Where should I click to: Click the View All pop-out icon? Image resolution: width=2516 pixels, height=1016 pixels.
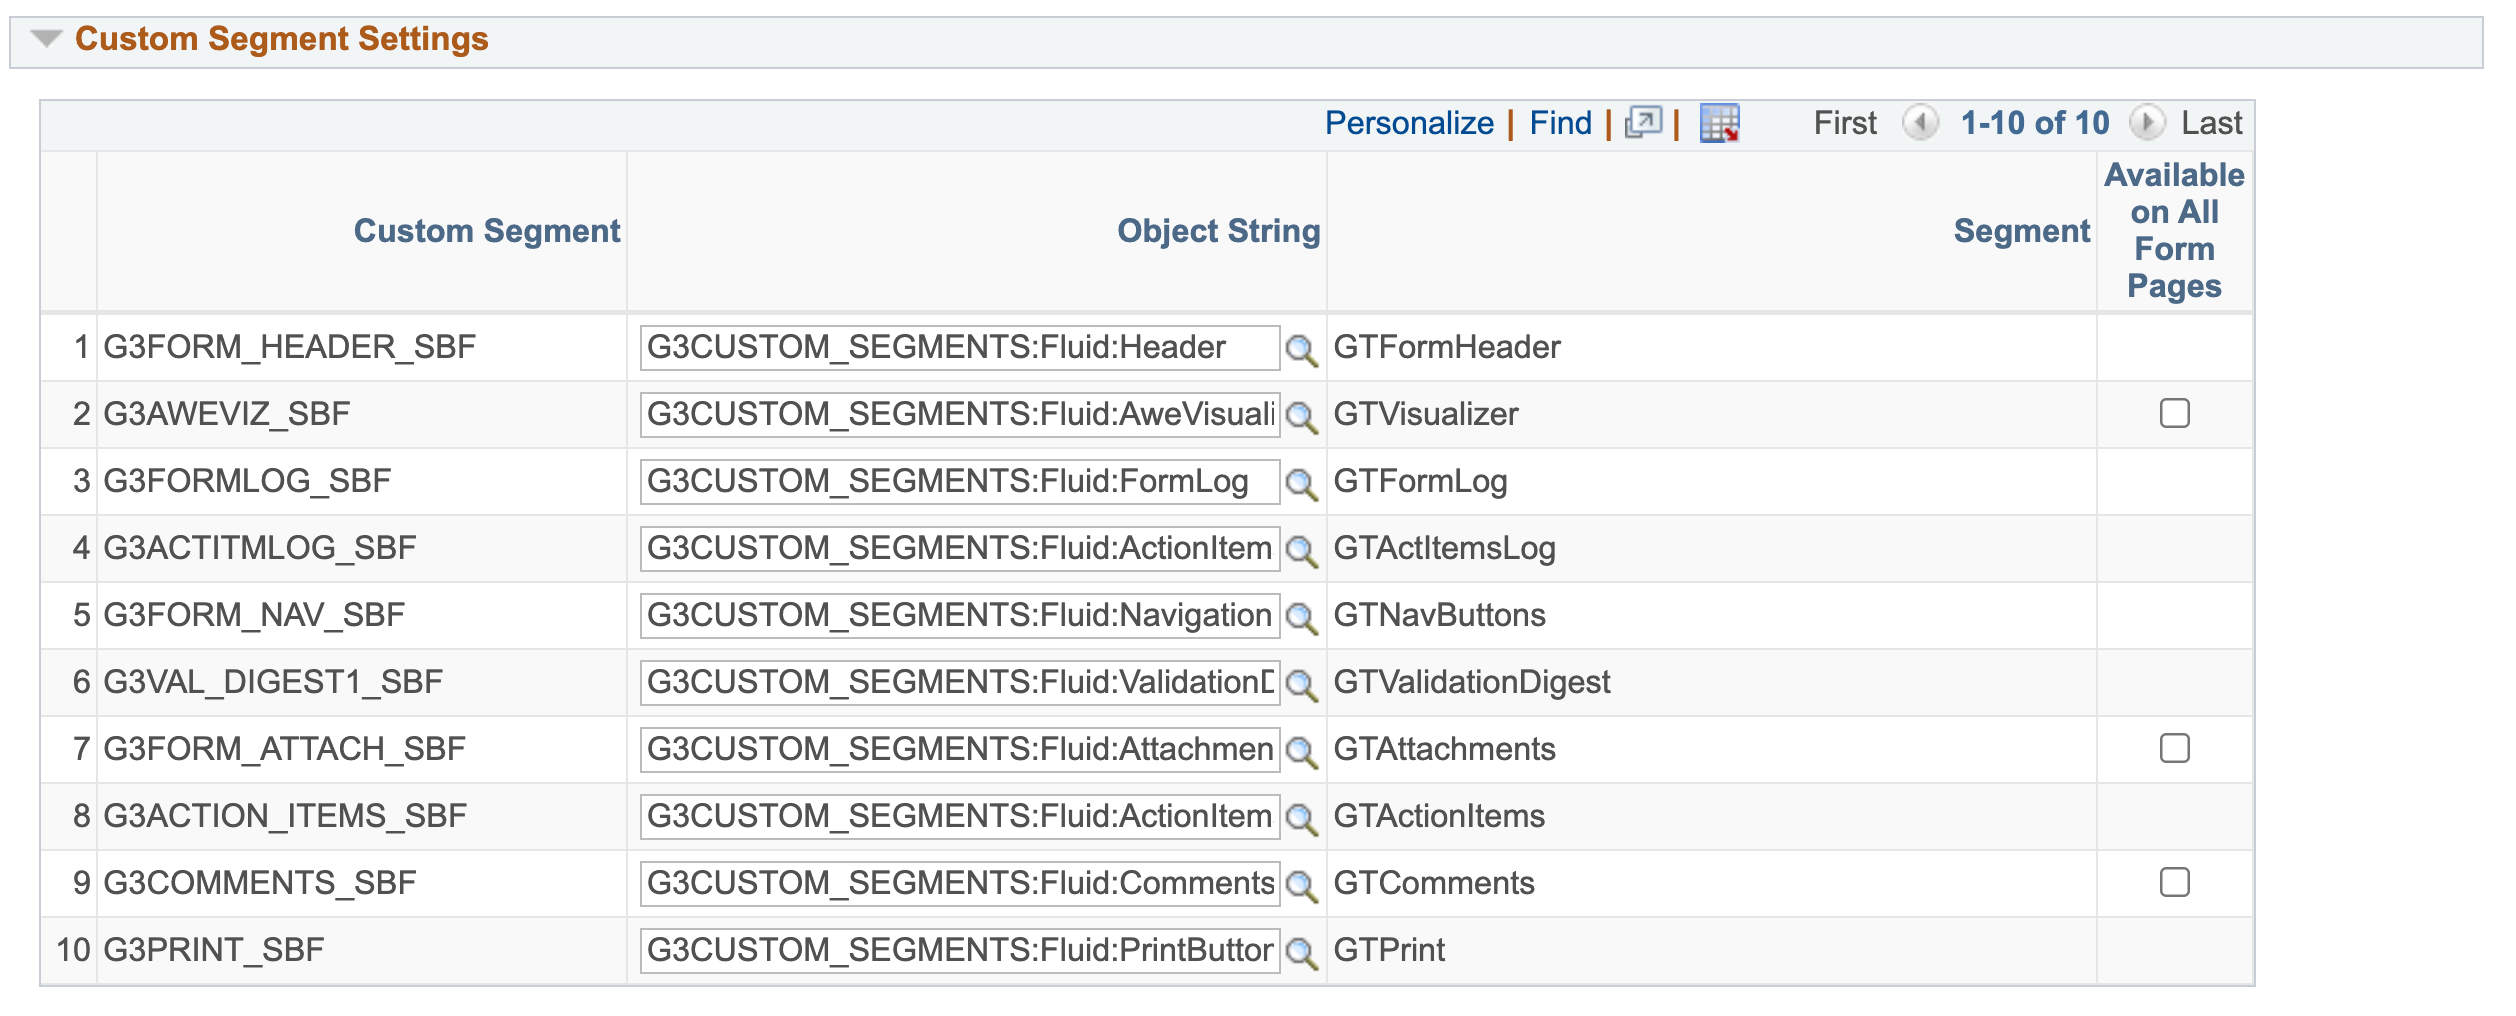[1643, 123]
